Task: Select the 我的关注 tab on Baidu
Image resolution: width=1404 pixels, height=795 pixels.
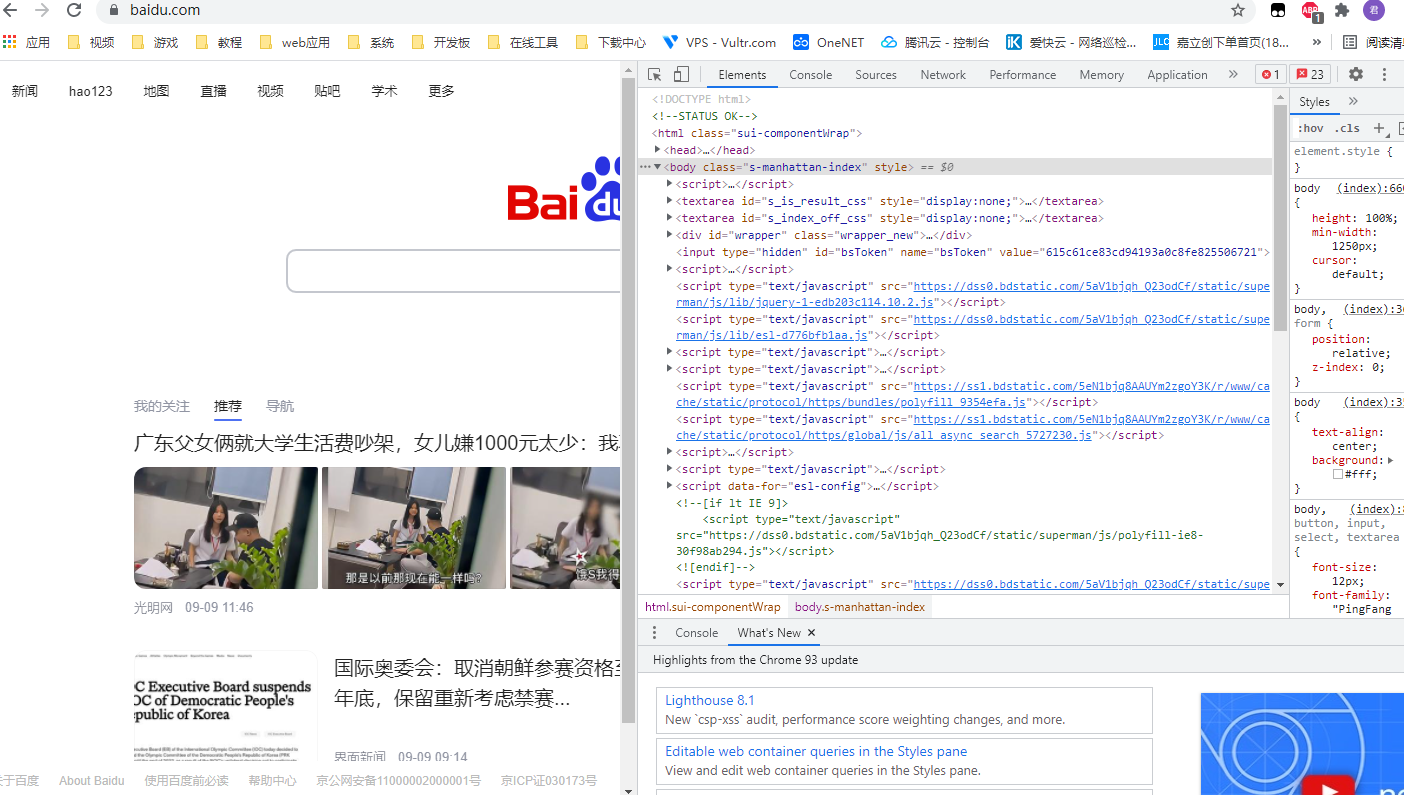Action: coord(162,406)
